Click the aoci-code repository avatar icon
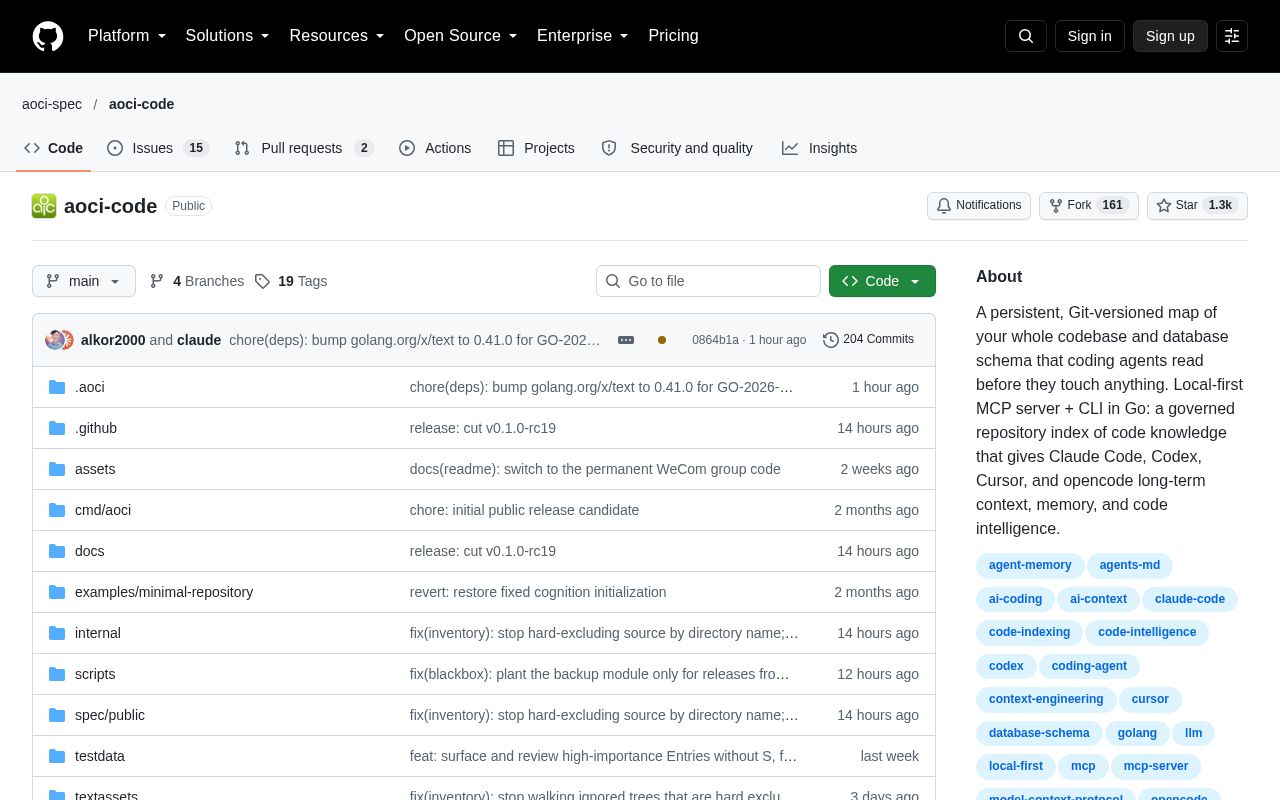The image size is (1280, 800). pyautogui.click(x=44, y=206)
